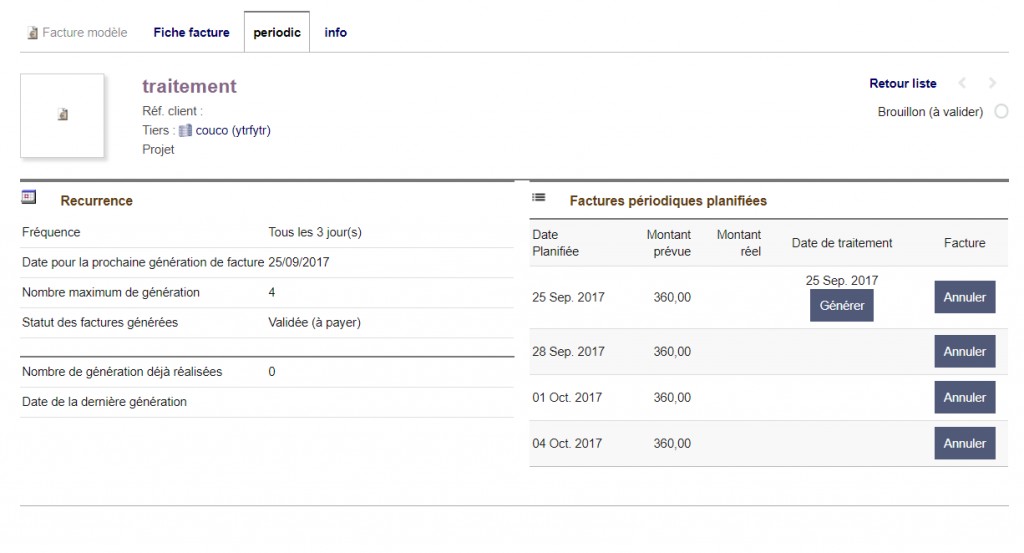Go to next record with right chevron

[x=992, y=83]
